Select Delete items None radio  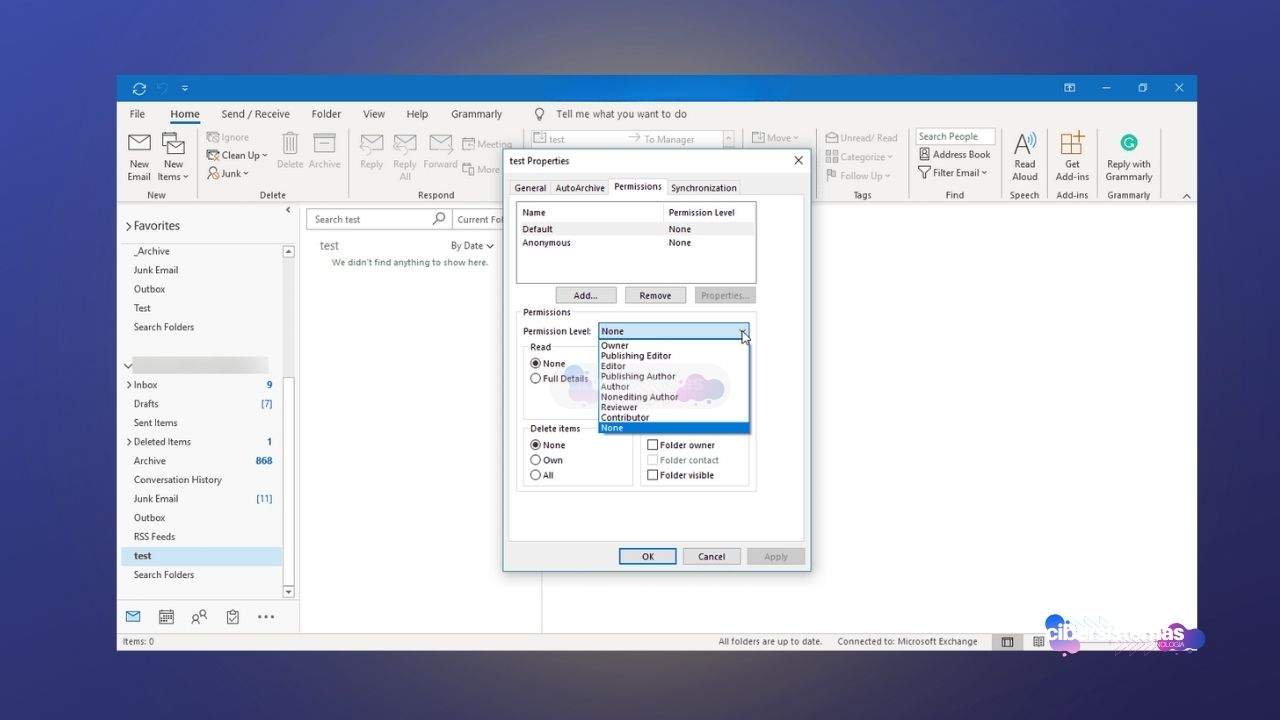(x=536, y=445)
